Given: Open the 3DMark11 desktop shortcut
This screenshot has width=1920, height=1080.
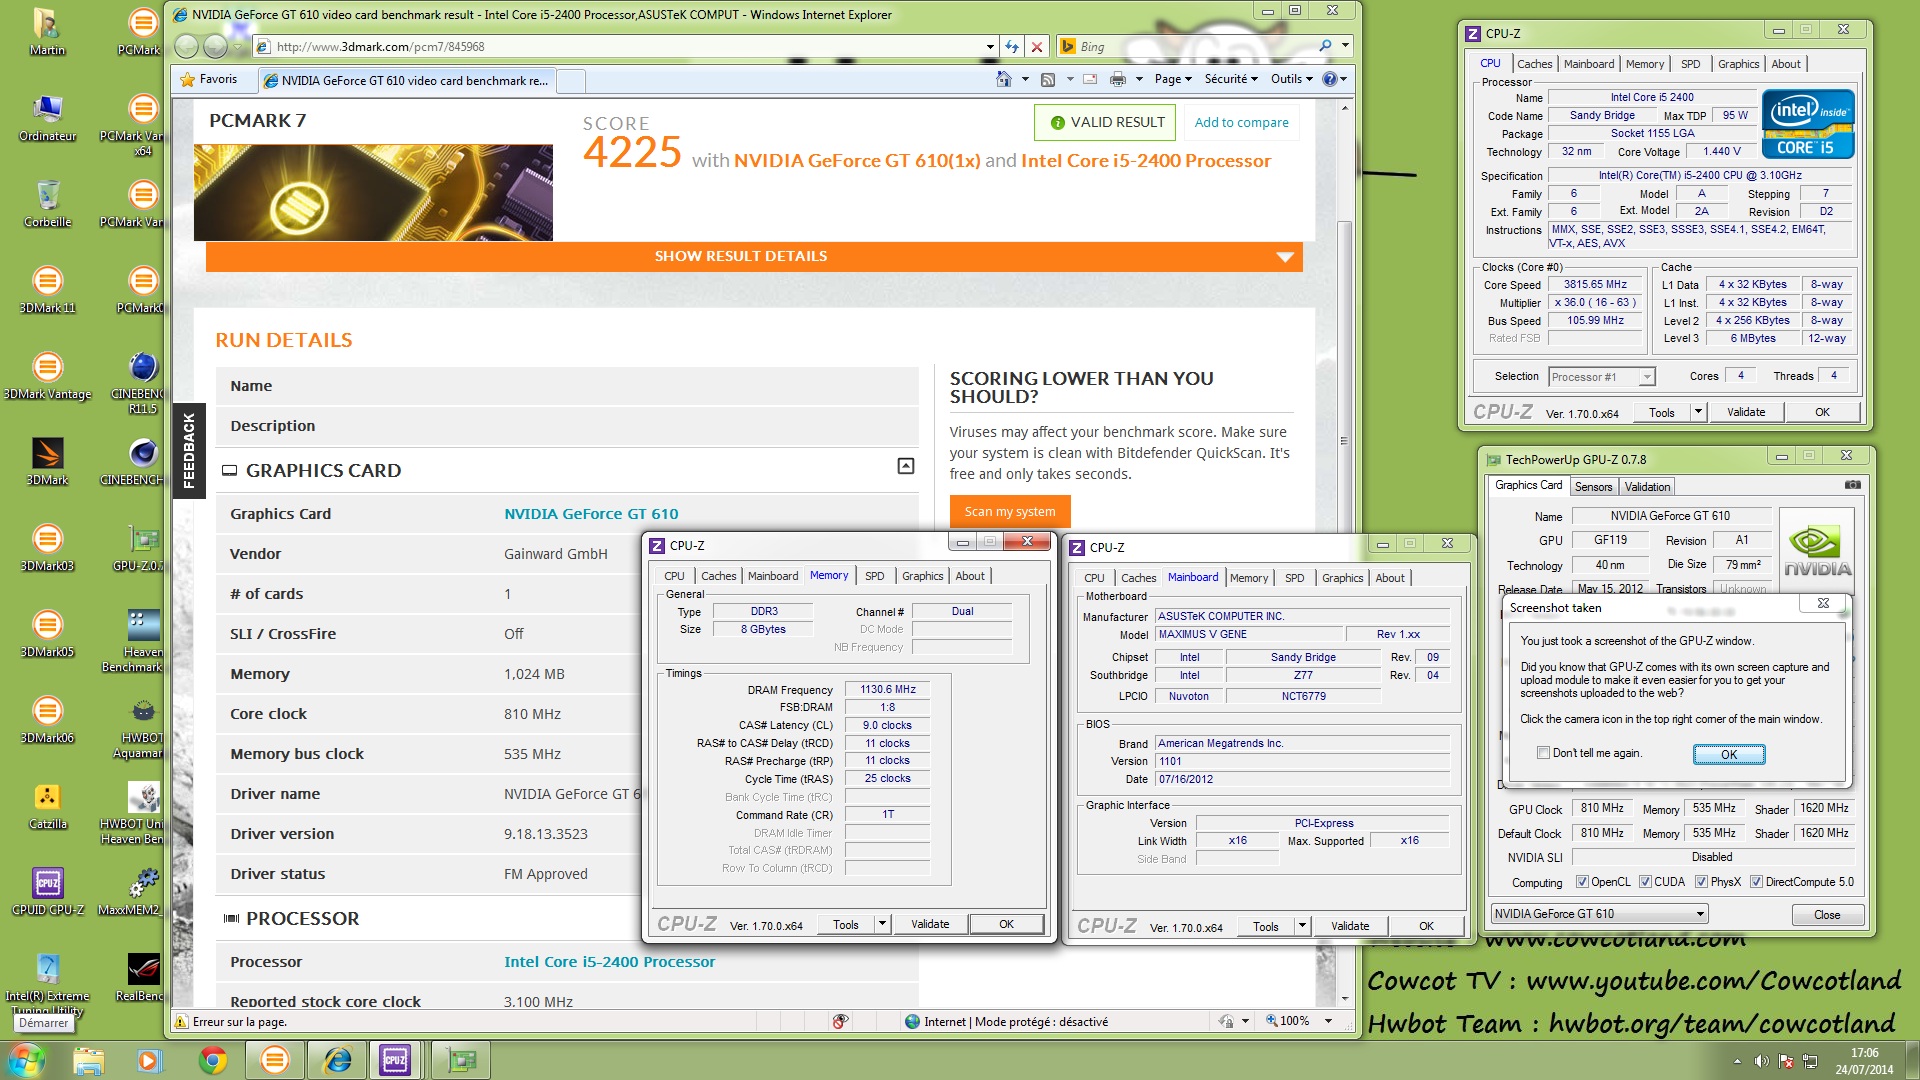Looking at the screenshot, I should click(x=47, y=289).
